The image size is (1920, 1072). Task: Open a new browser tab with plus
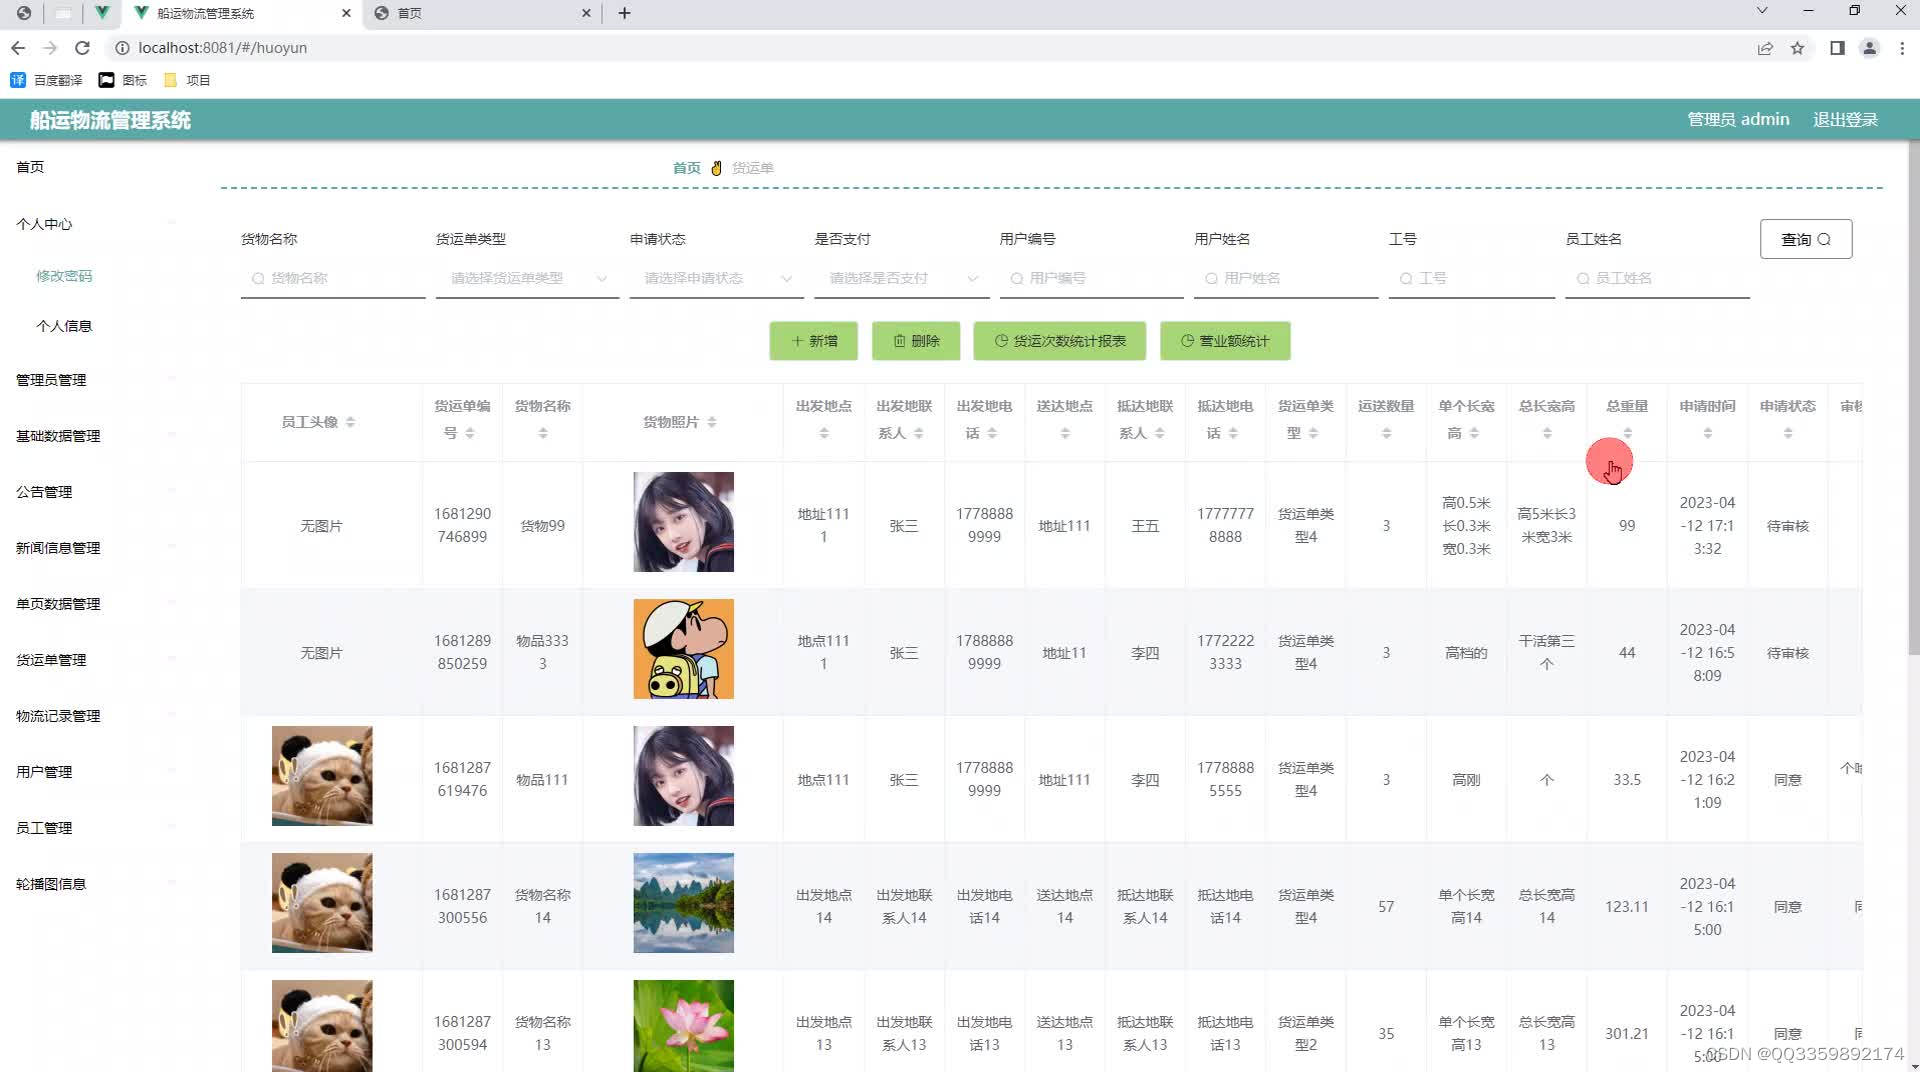(x=624, y=13)
